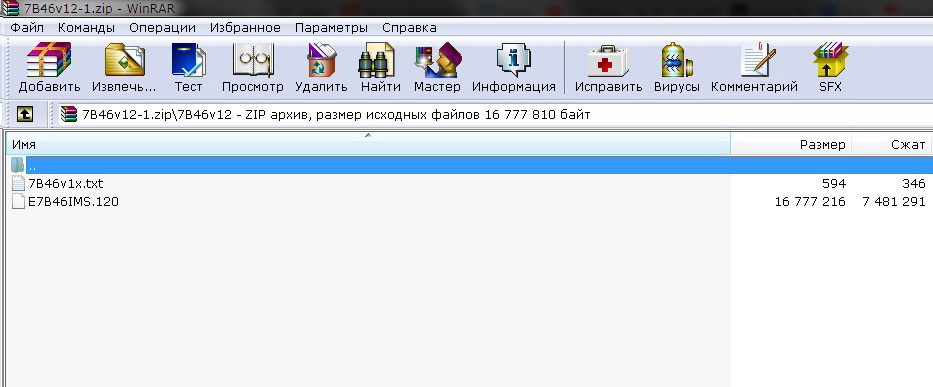Click the Добавить (Add) toolbar icon
Viewport: 933px width, 387px height.
click(x=49, y=60)
